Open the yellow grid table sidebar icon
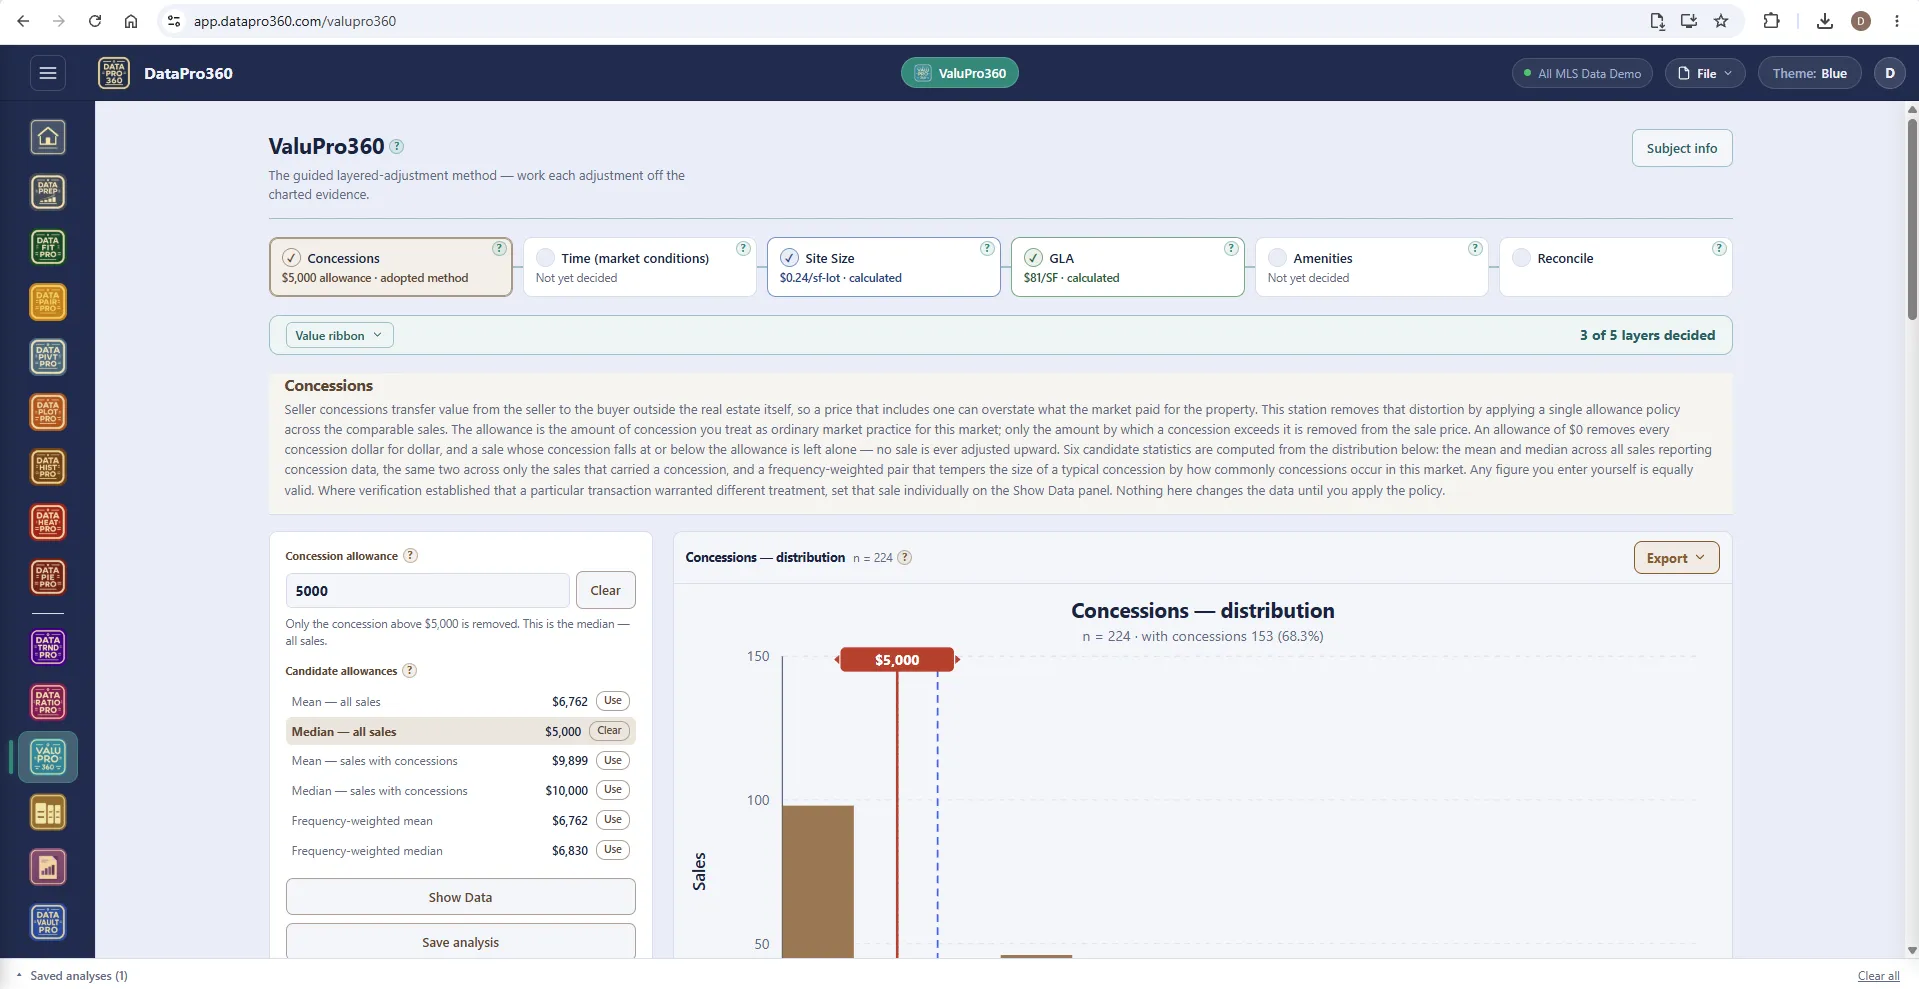Viewport: 1919px width, 989px height. coord(48,813)
